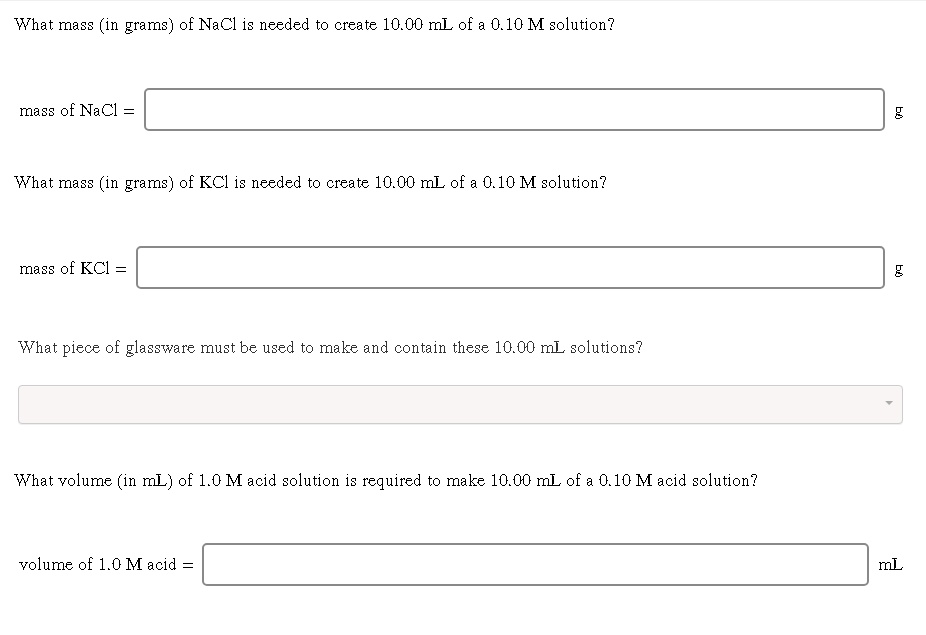This screenshot has width=926, height=635.
Task: Click the acid dilution question text
Action: coord(386,480)
